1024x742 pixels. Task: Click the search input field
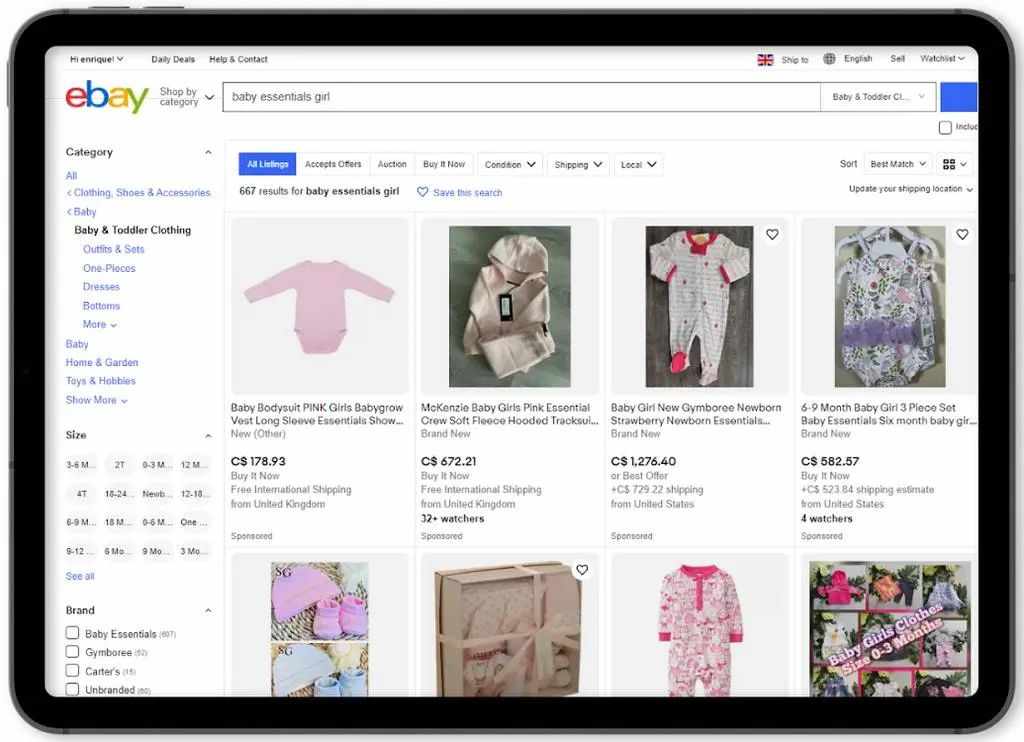(521, 97)
